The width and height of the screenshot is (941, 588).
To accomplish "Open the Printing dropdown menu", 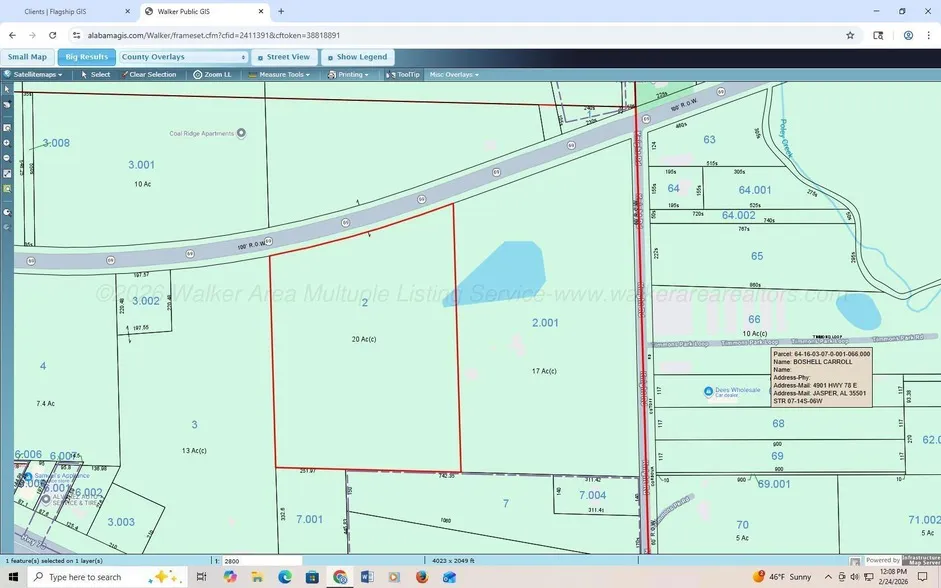I will 349,75.
